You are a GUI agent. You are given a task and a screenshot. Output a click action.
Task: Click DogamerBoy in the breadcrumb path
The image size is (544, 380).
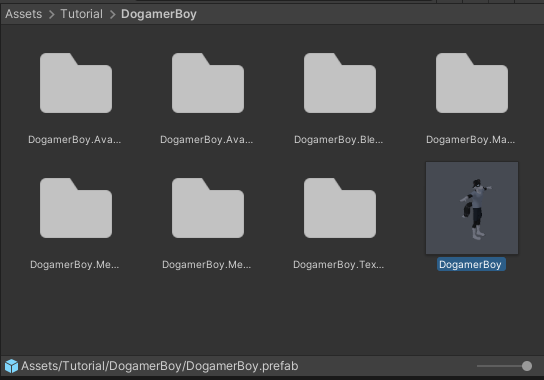159,14
